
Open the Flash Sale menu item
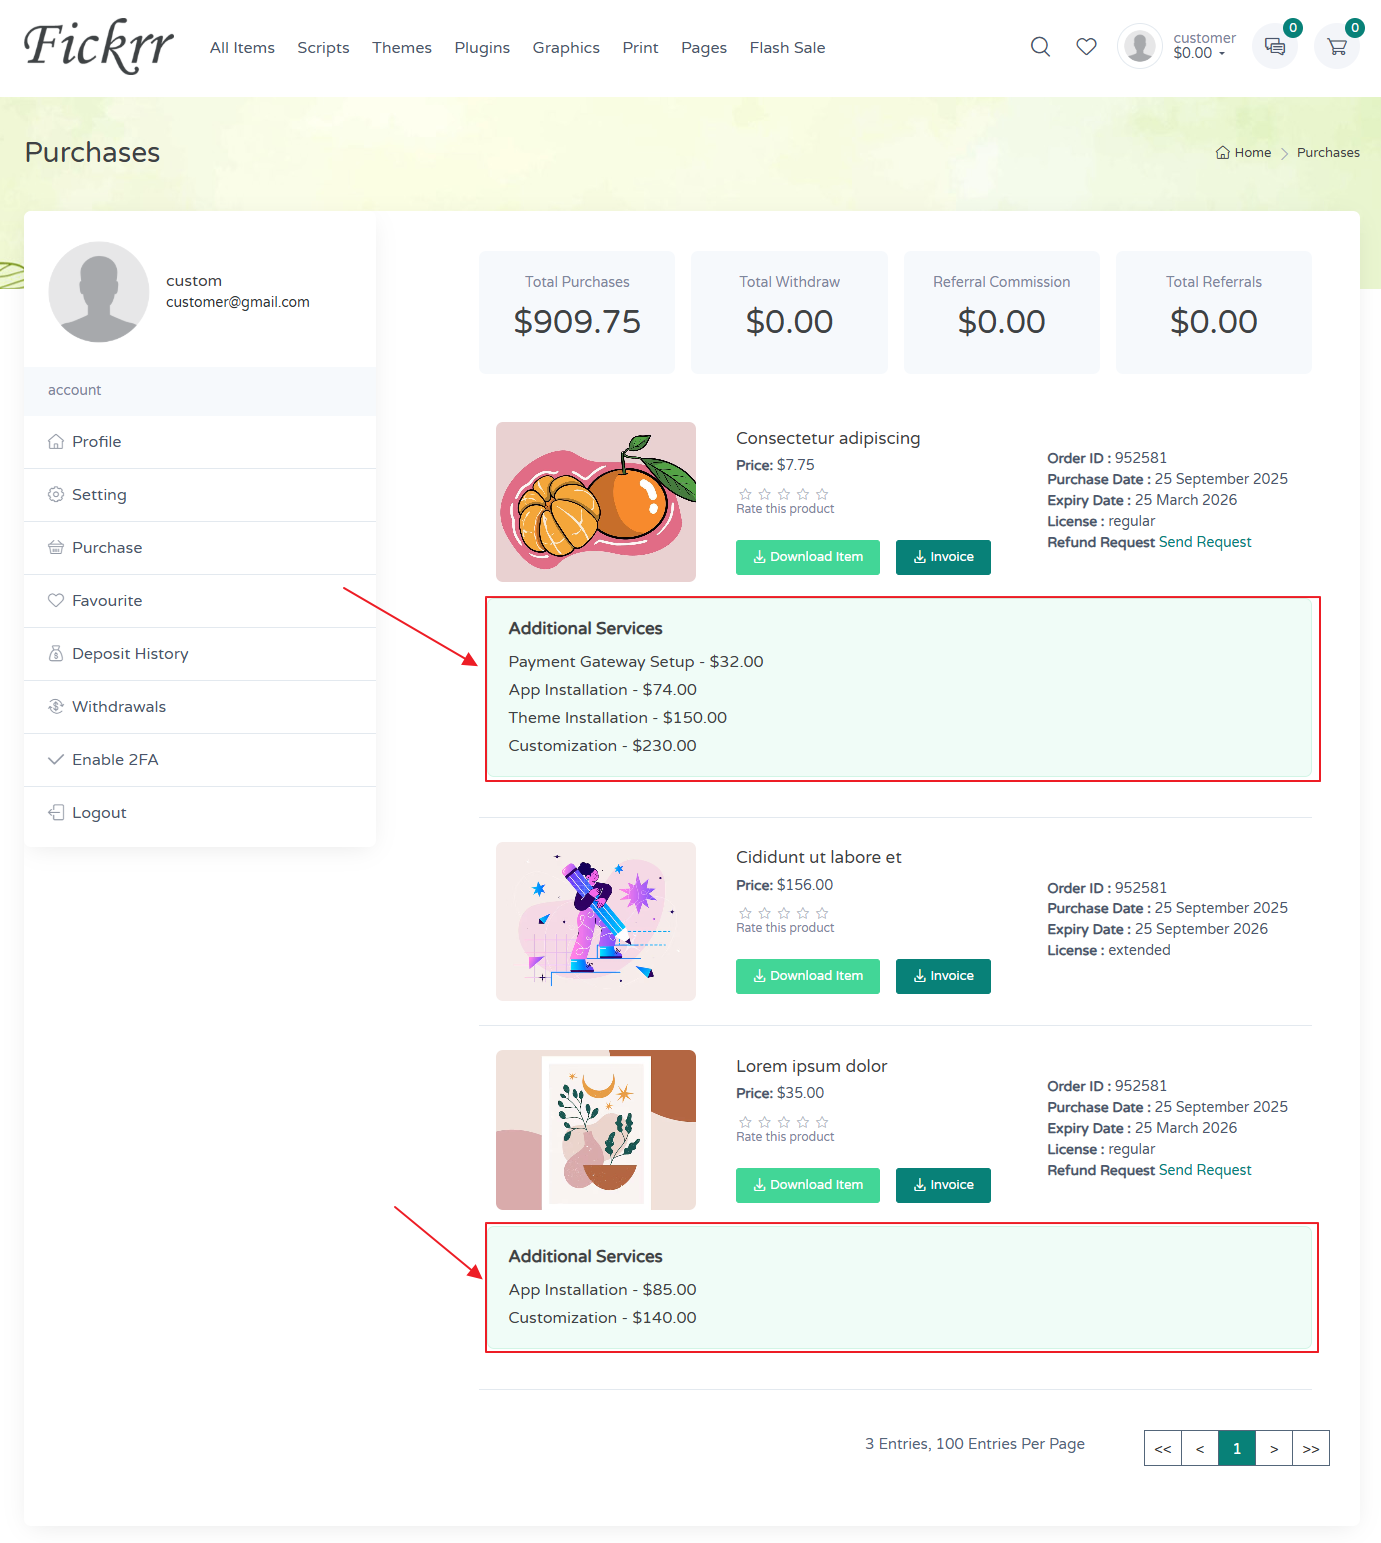tap(787, 48)
